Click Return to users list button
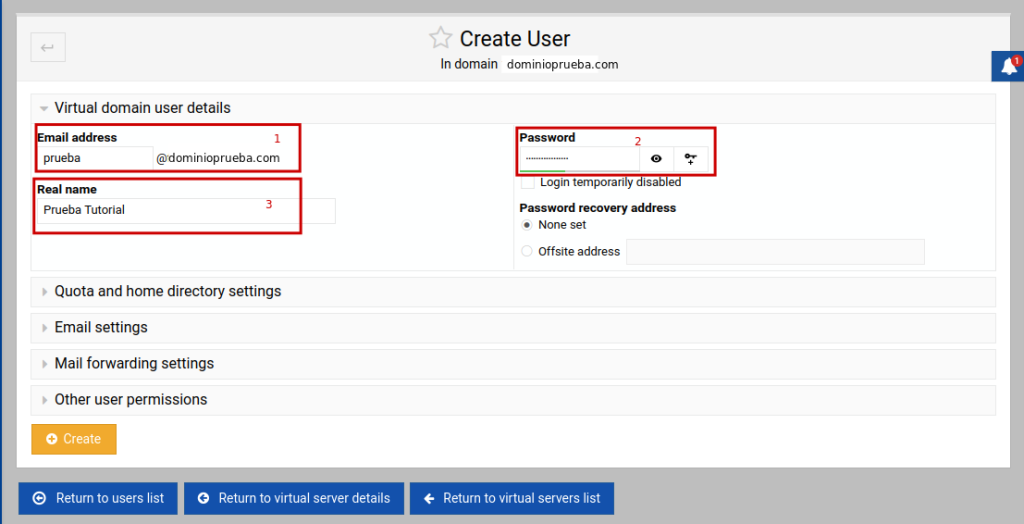The image size is (1024, 524). [x=98, y=498]
